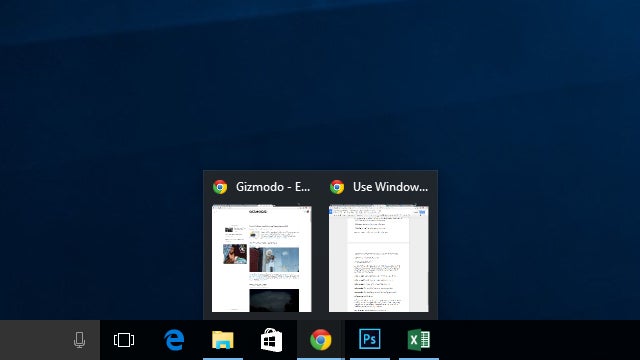This screenshot has width=640, height=360.
Task: Switch to Excel via taskbar icon
Action: (419, 340)
